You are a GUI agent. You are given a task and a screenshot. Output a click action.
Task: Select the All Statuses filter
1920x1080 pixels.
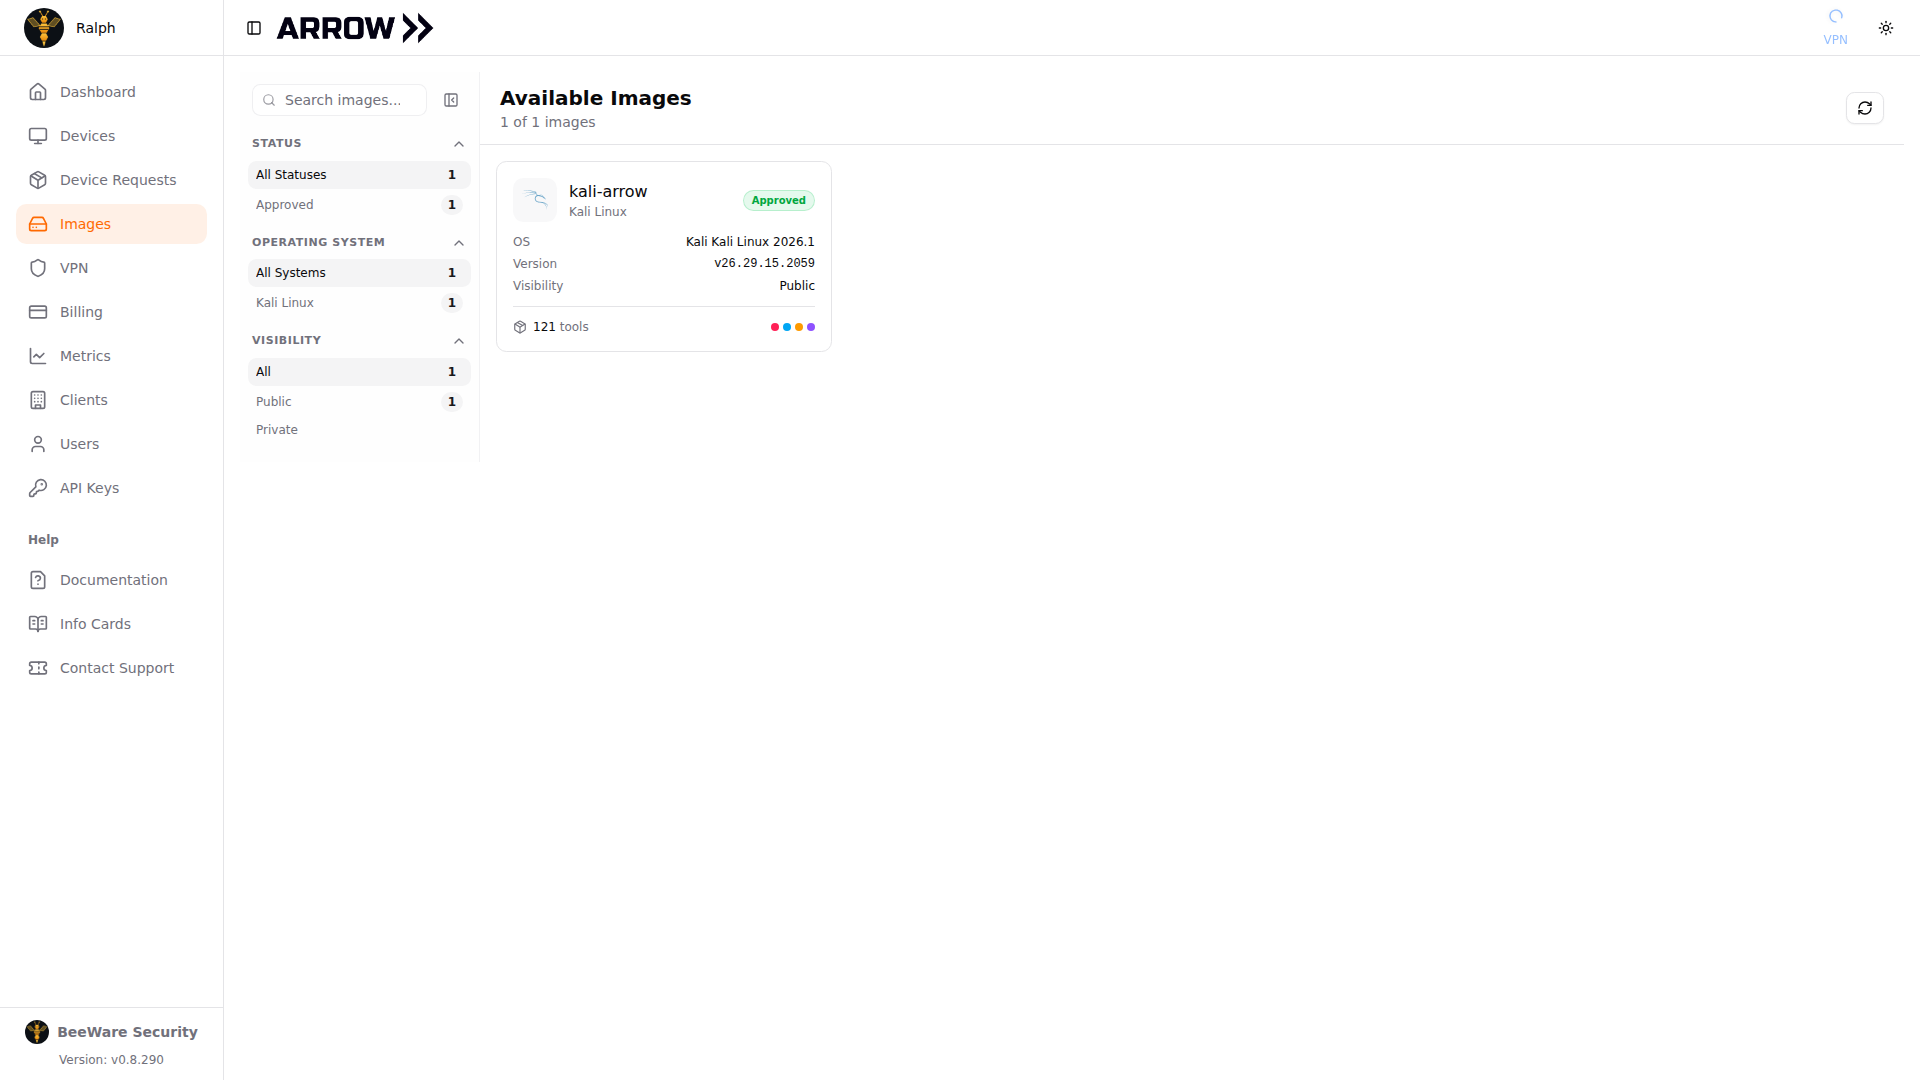pos(359,175)
